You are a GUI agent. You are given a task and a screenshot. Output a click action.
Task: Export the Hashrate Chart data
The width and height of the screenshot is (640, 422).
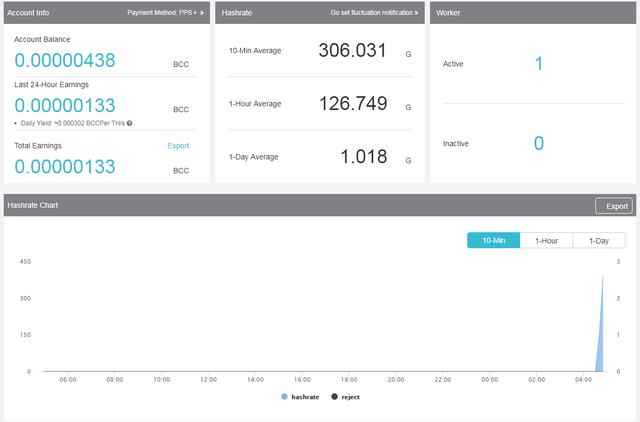coord(613,206)
